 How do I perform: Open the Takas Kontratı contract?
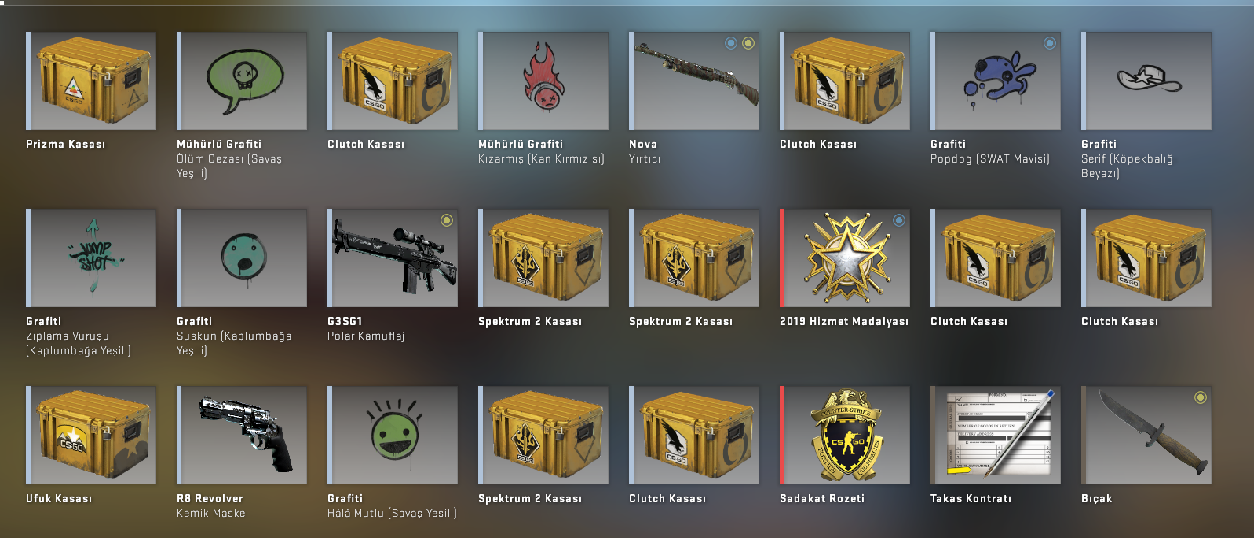click(x=996, y=435)
